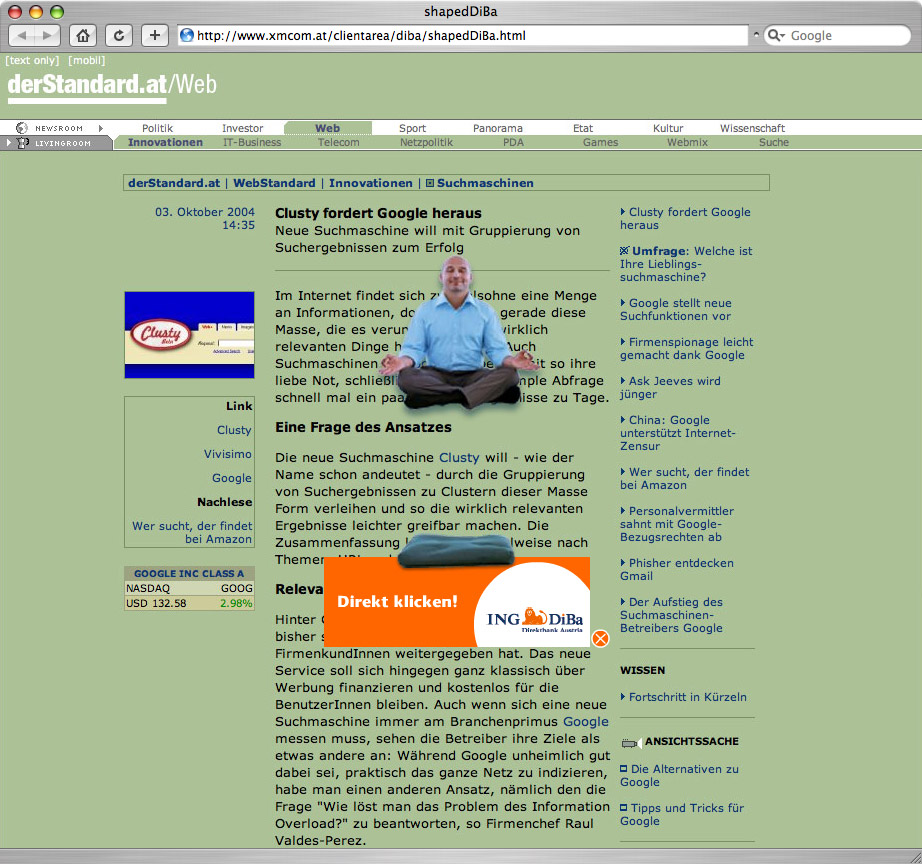Open the Clusty screenshot thumbnail

[x=189, y=335]
